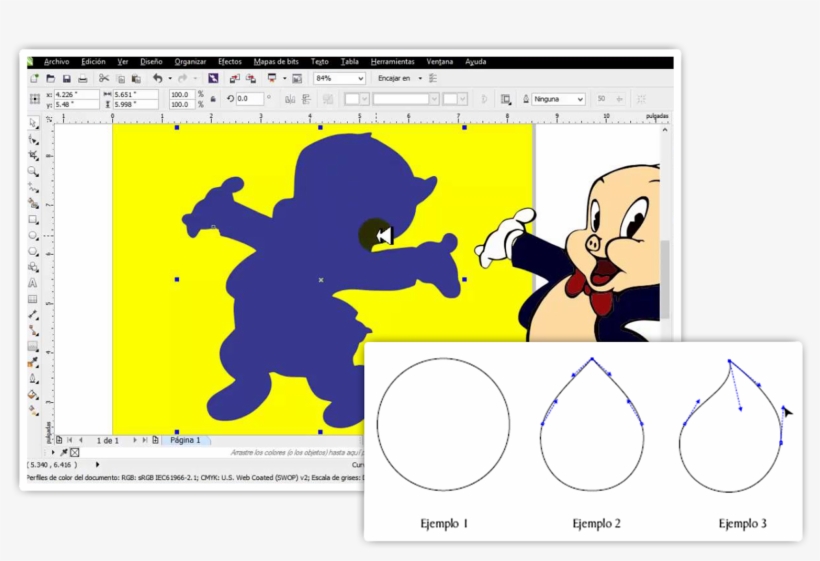Click the Export icon
The width and height of the screenshot is (820, 561).
[x=251, y=78]
